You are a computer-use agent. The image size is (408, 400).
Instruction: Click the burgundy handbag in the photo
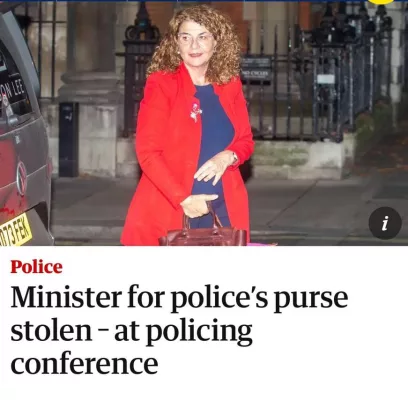204,230
